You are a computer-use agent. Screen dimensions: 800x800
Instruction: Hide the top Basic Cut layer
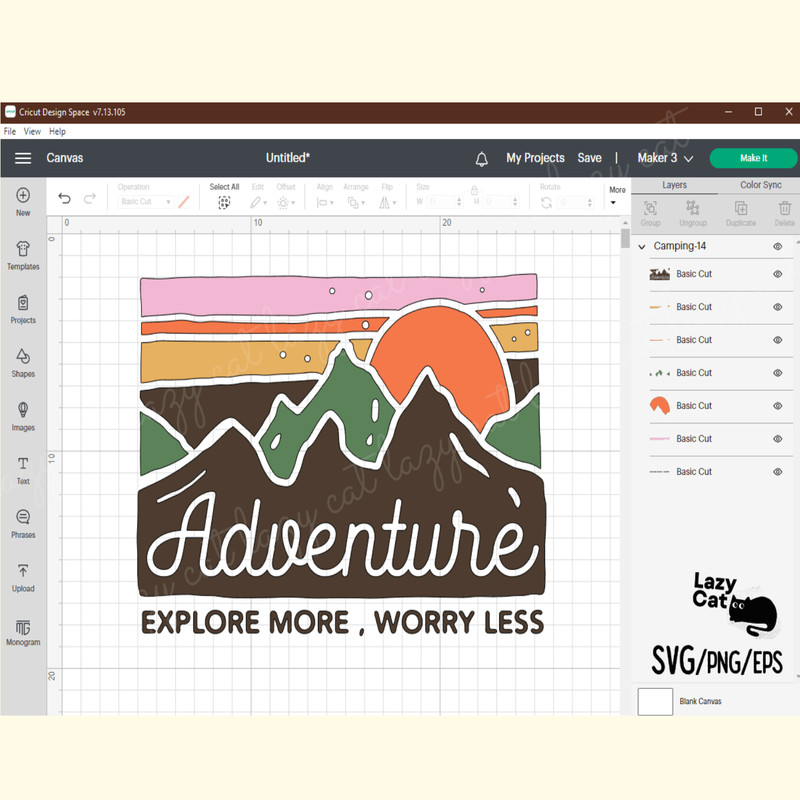click(x=777, y=274)
